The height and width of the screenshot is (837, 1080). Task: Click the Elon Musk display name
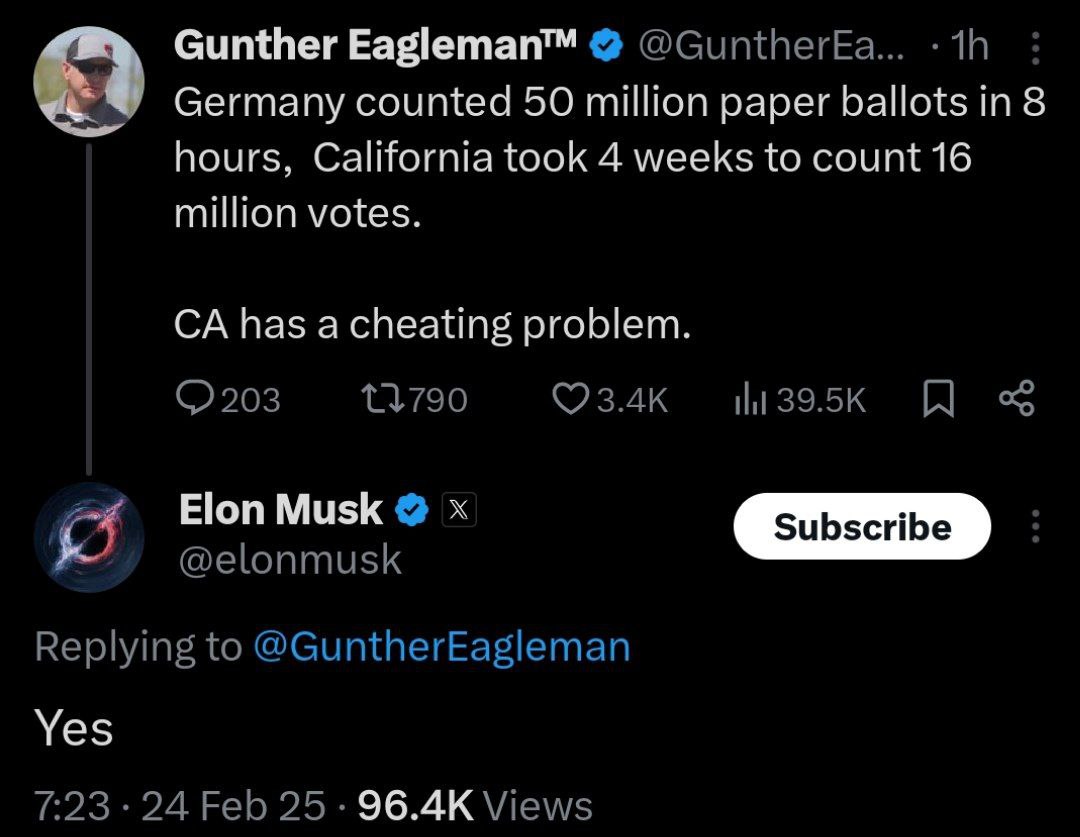click(280, 510)
